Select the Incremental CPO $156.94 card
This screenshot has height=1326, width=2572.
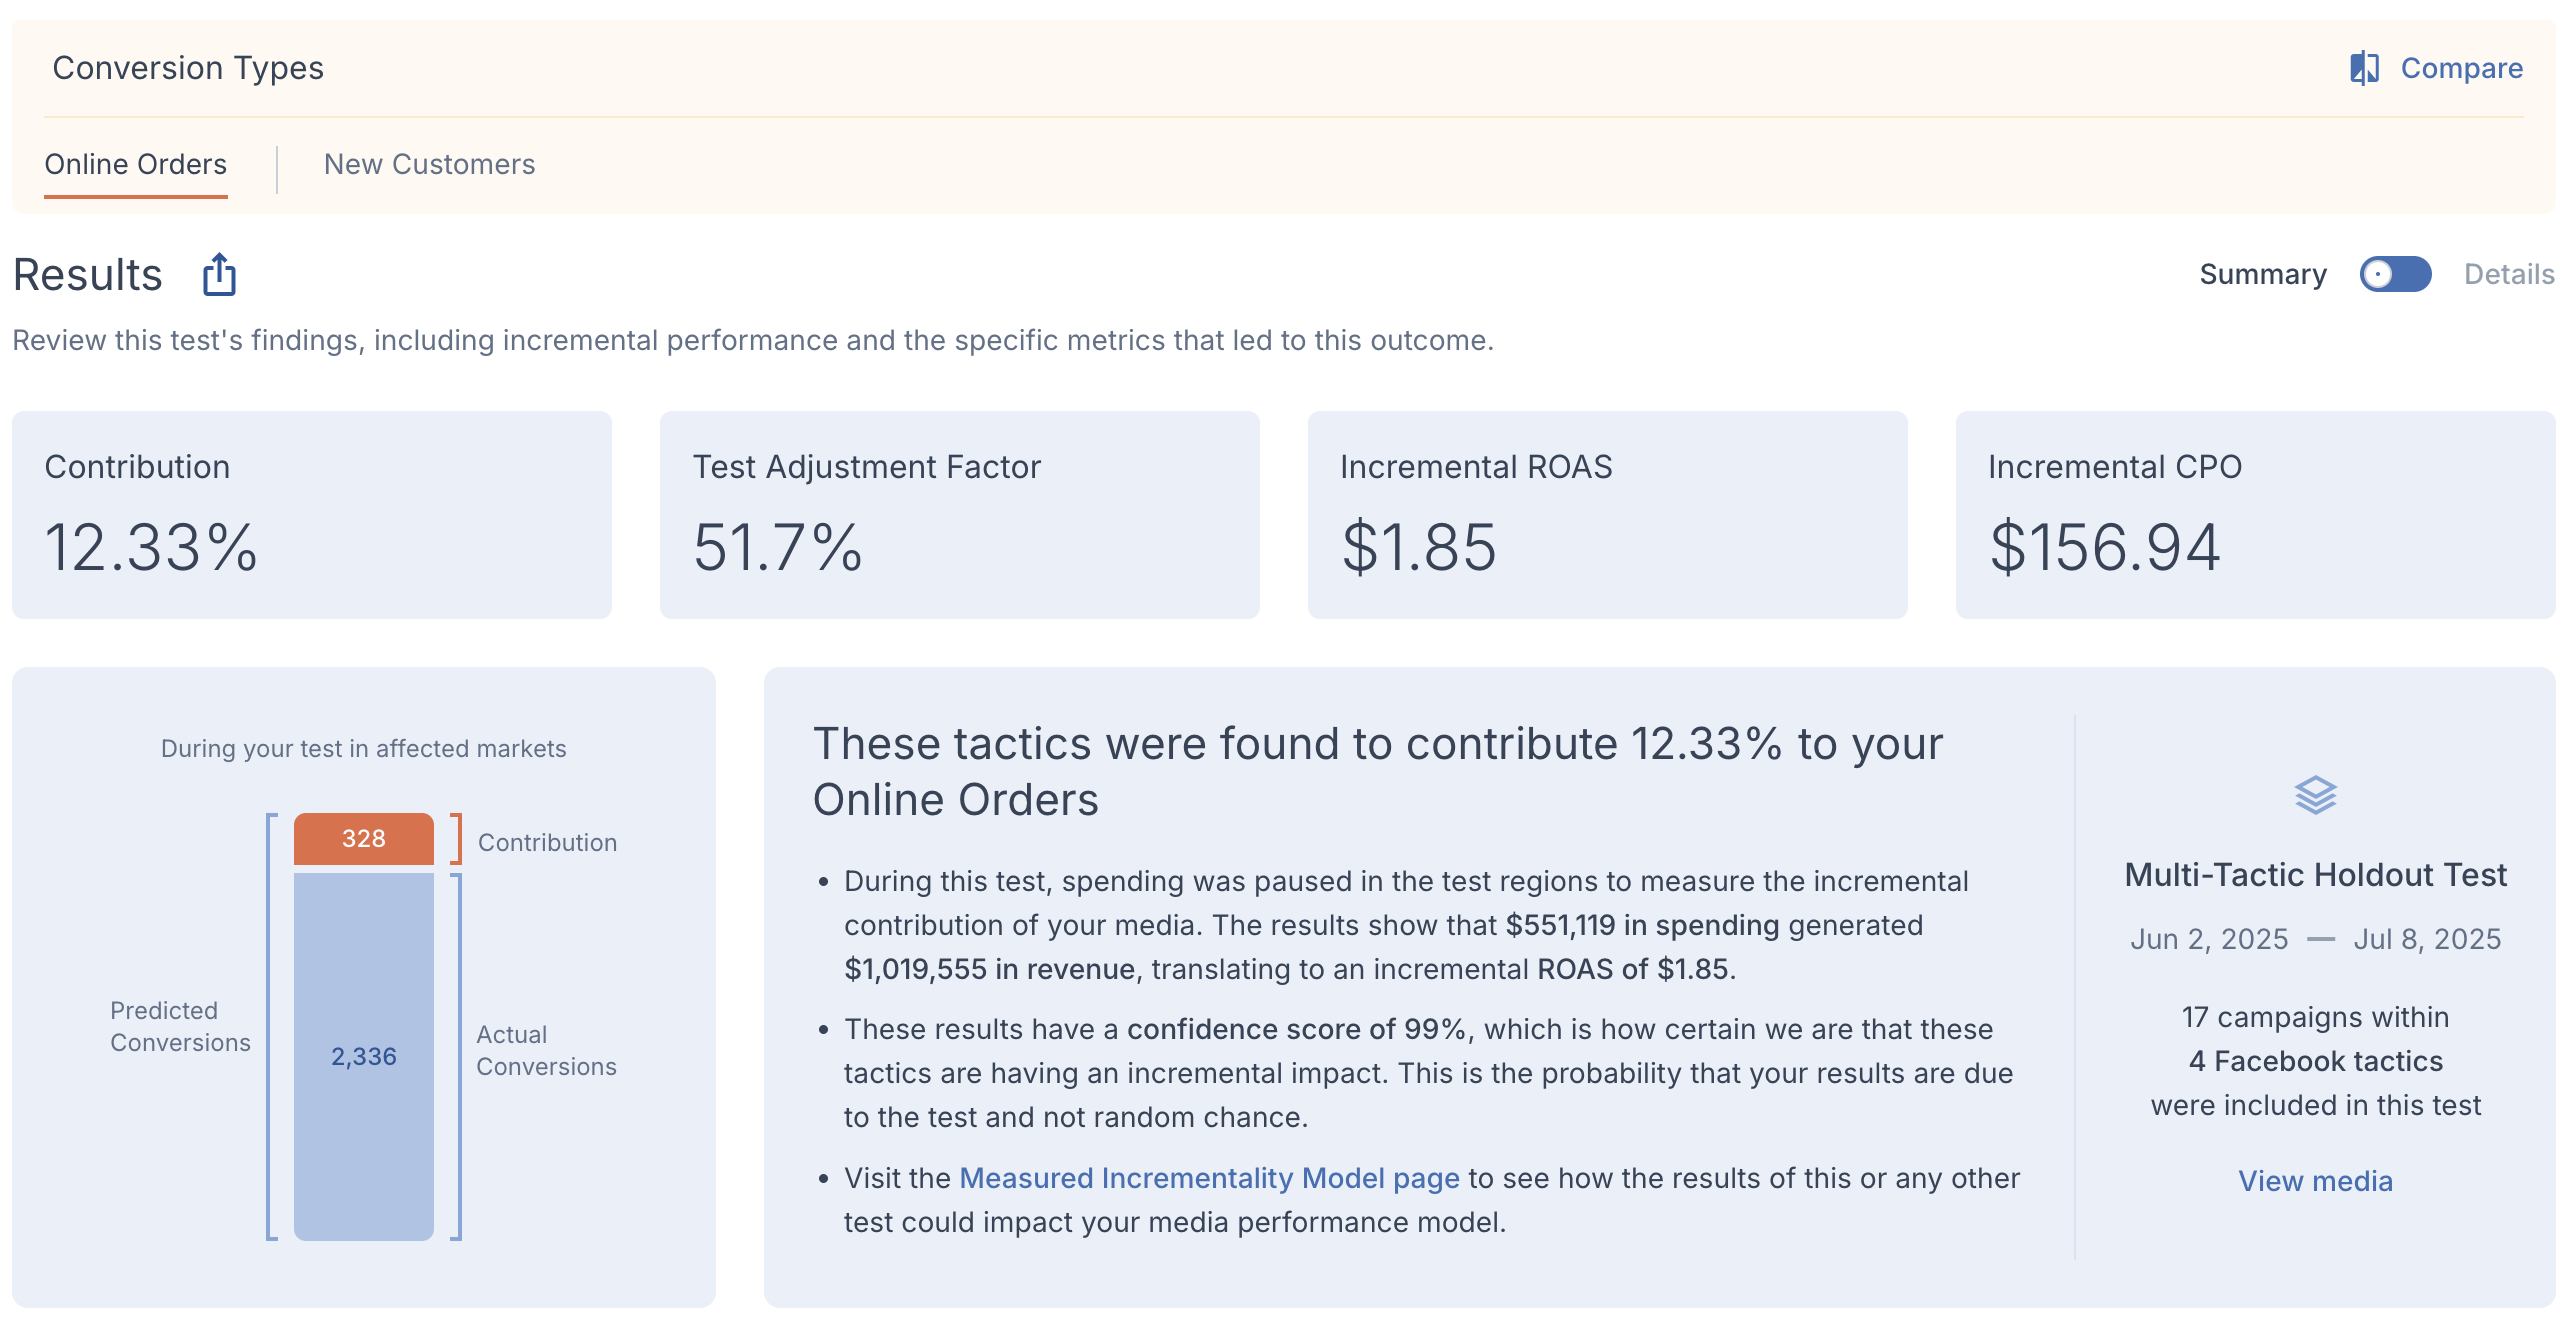[x=2256, y=515]
